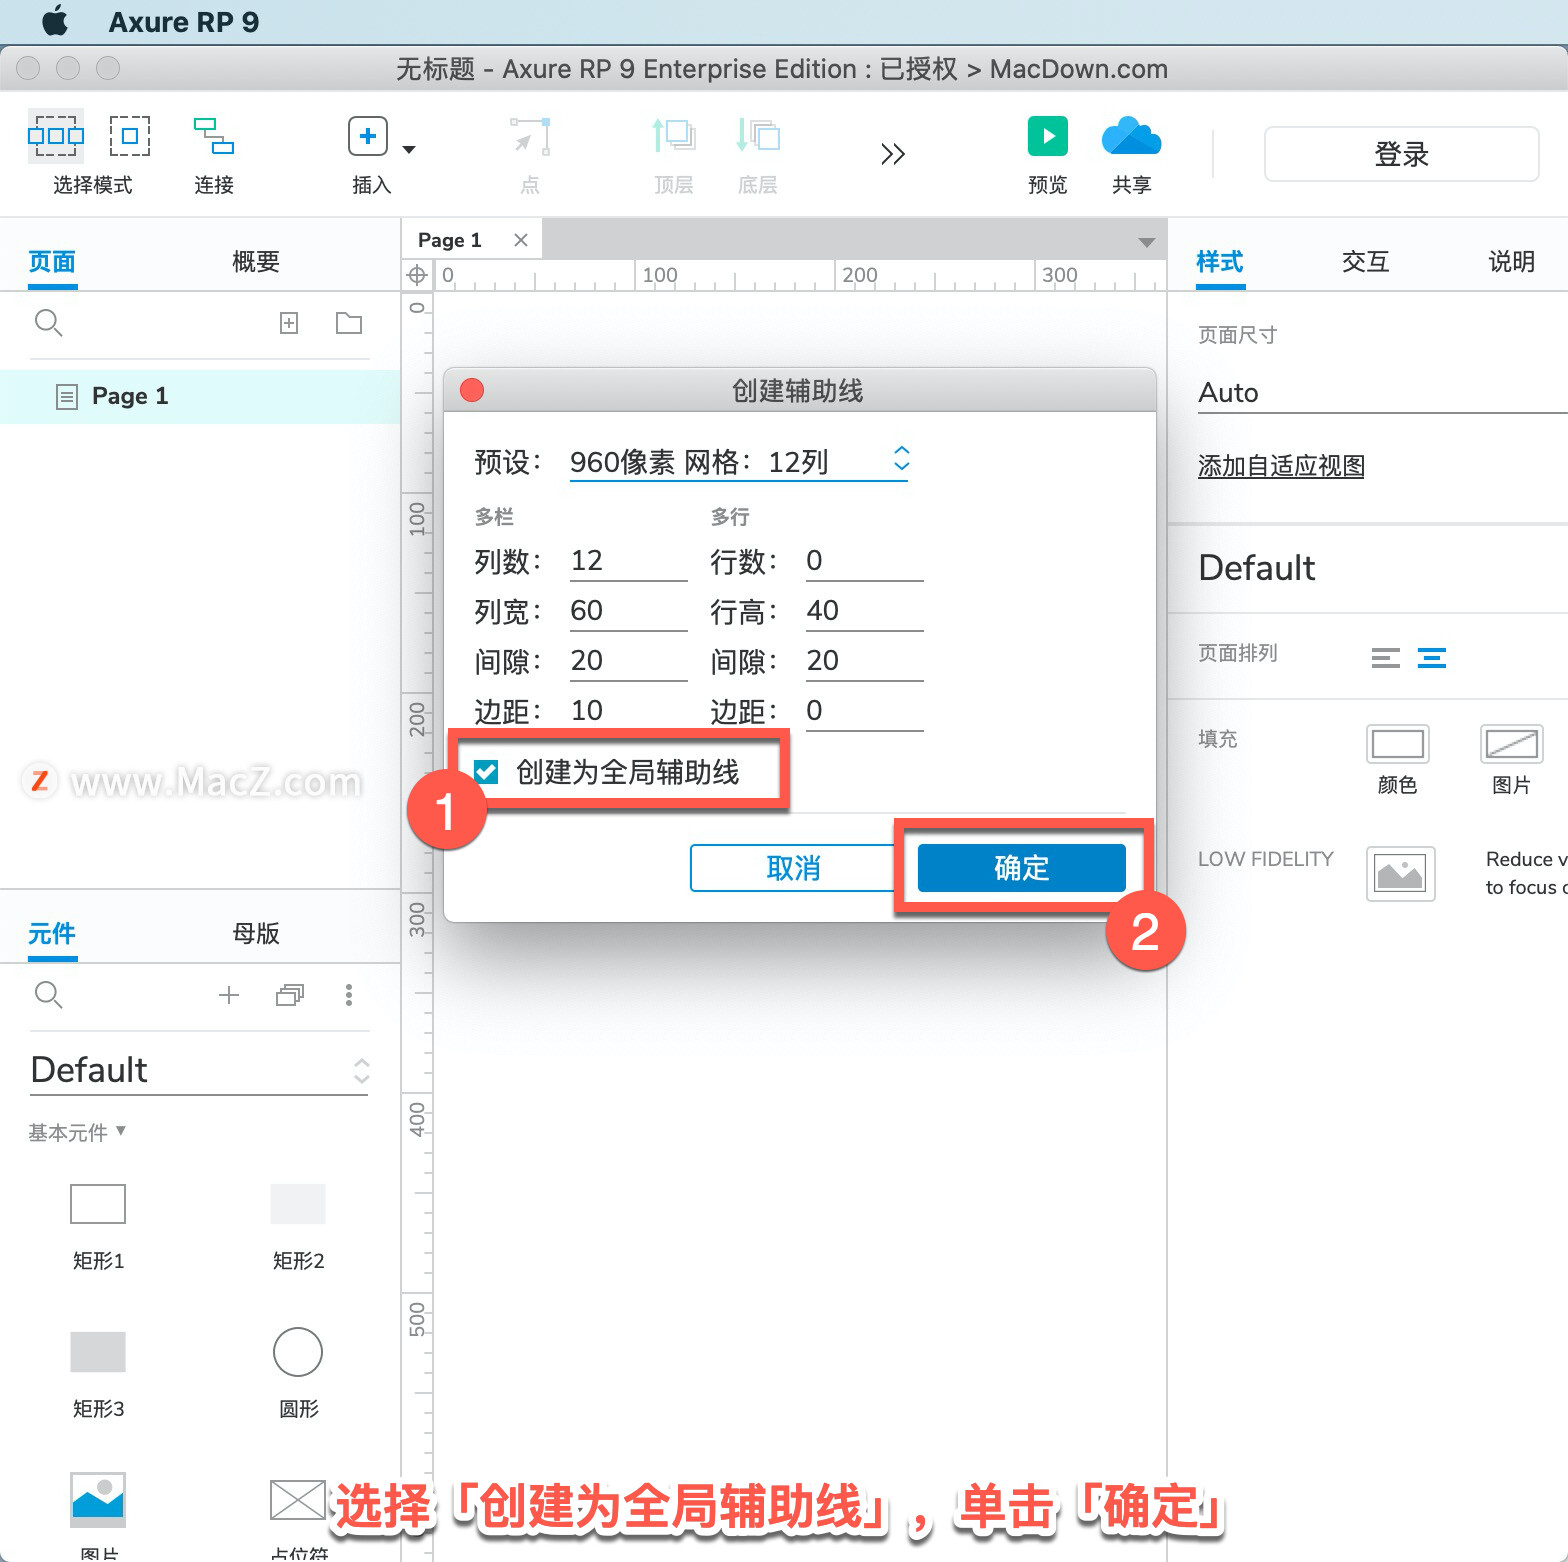Select the image widget
The height and width of the screenshot is (1562, 1568).
pyautogui.click(x=98, y=1500)
